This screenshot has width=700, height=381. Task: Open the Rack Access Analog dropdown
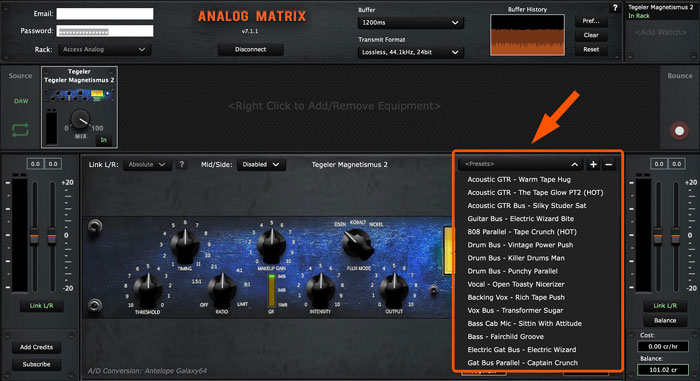(x=104, y=50)
